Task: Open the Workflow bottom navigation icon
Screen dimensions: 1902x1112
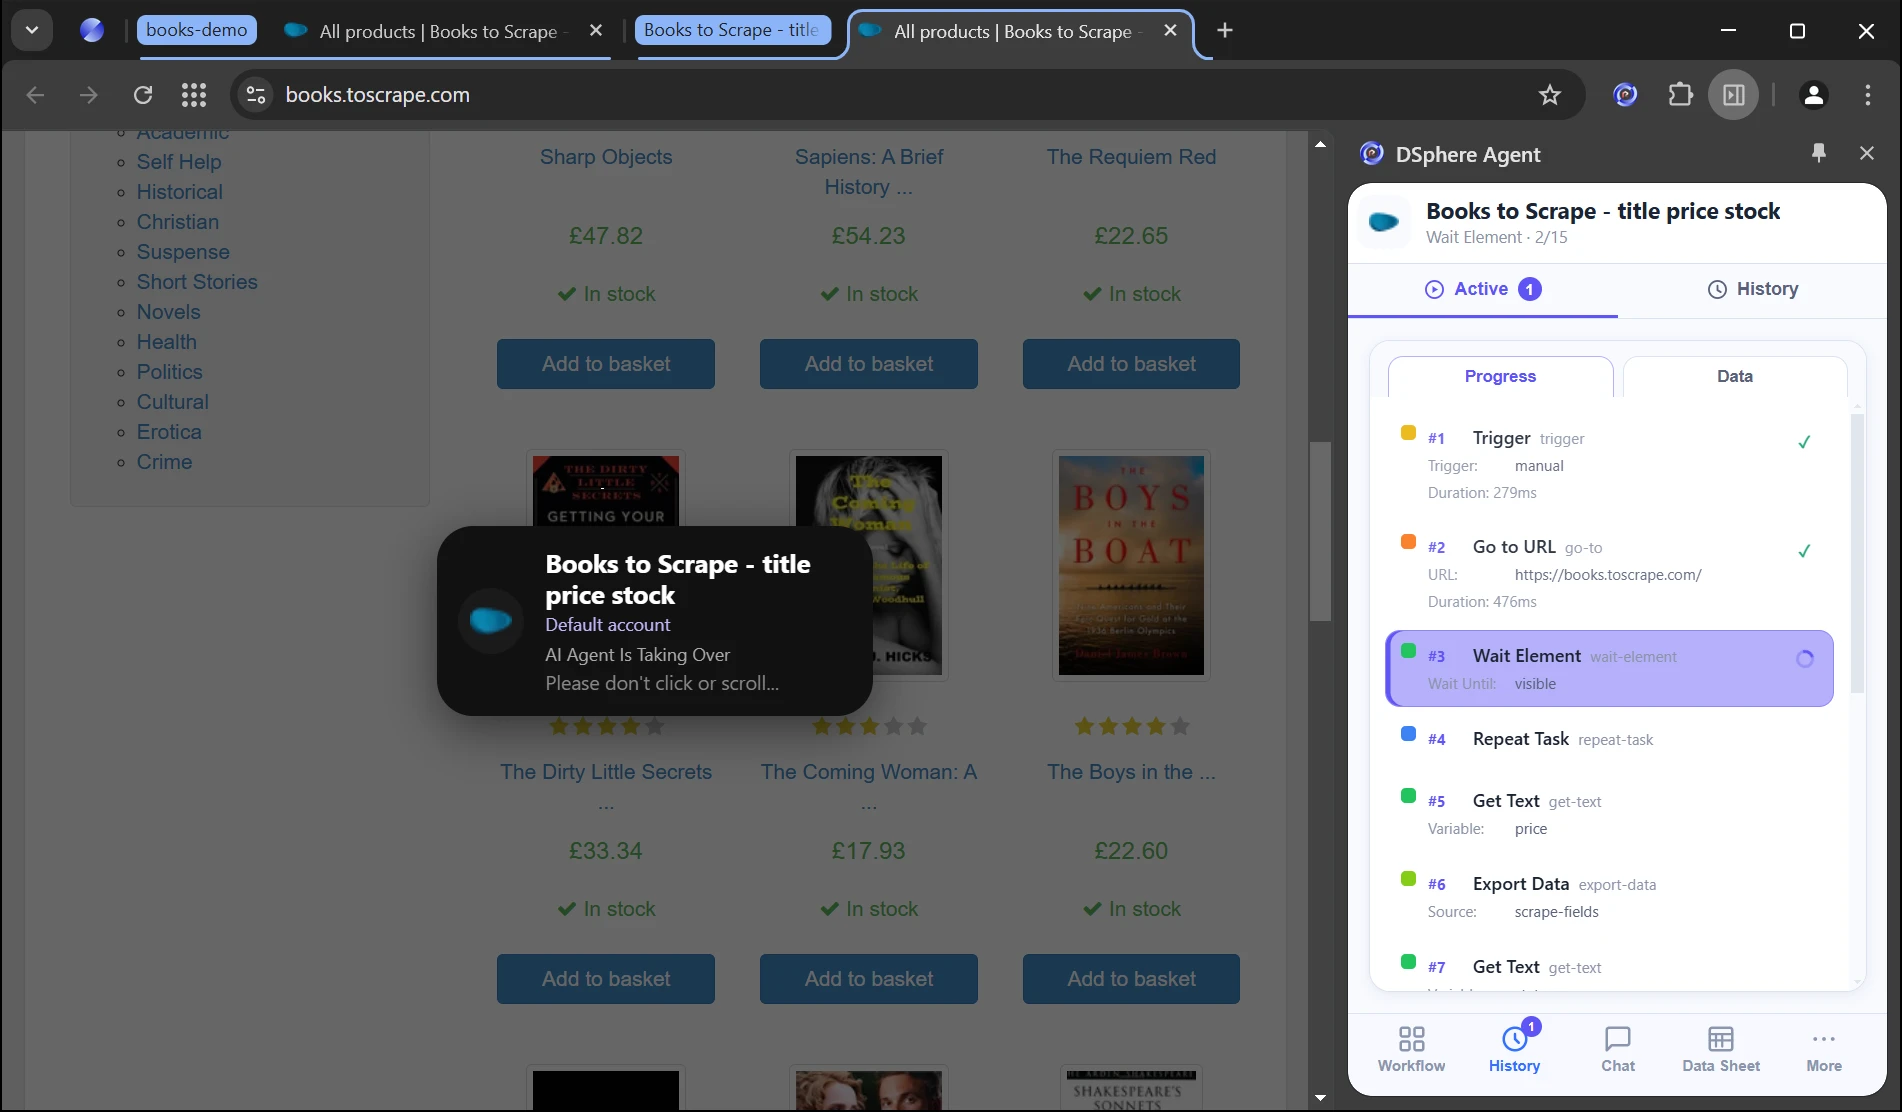Action: click(1411, 1049)
